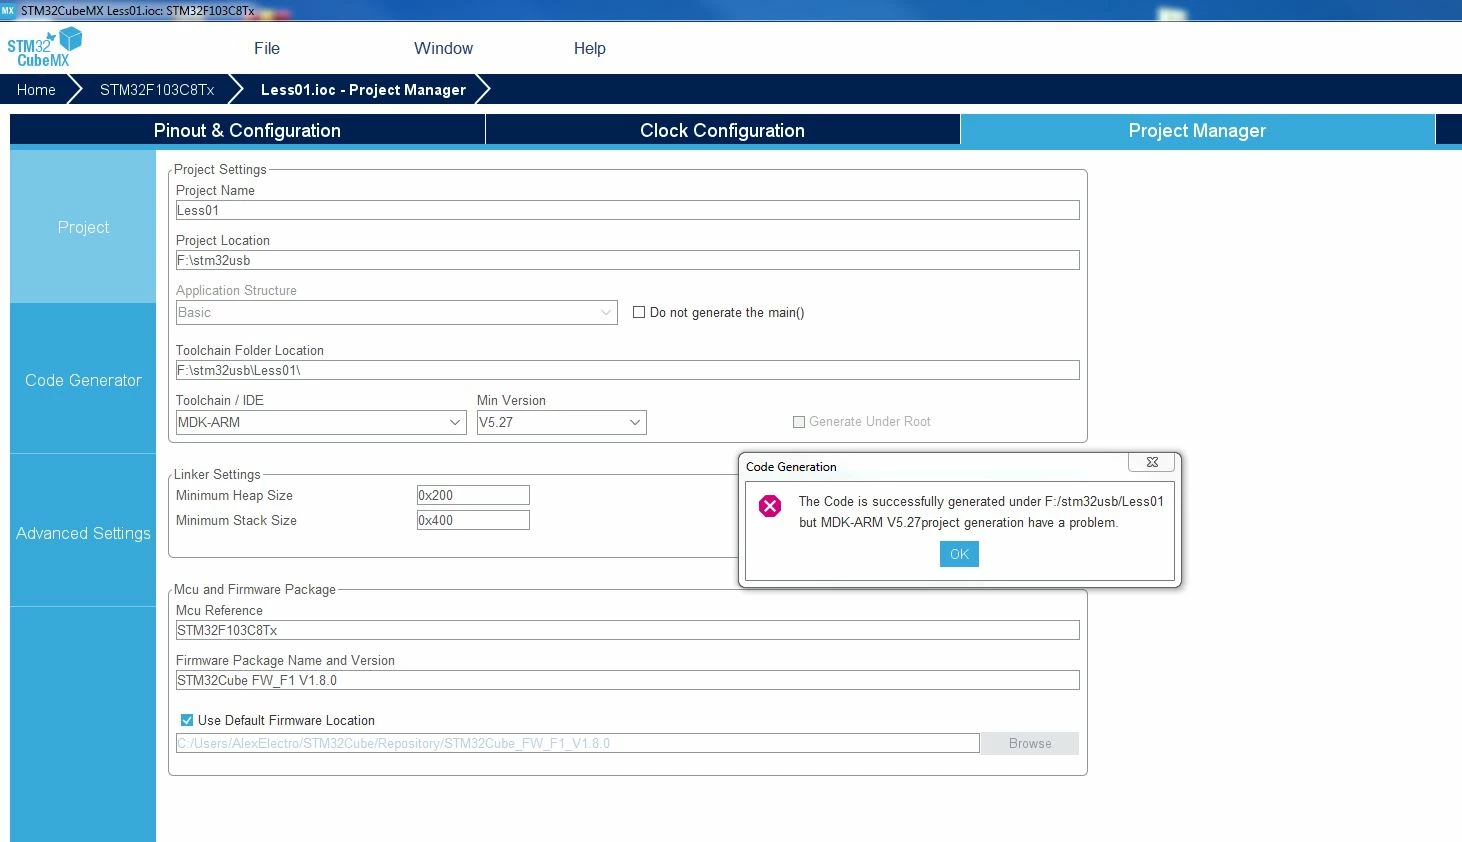Toggle Generate Under Root checkbox
This screenshot has width=1462, height=842.
(799, 422)
